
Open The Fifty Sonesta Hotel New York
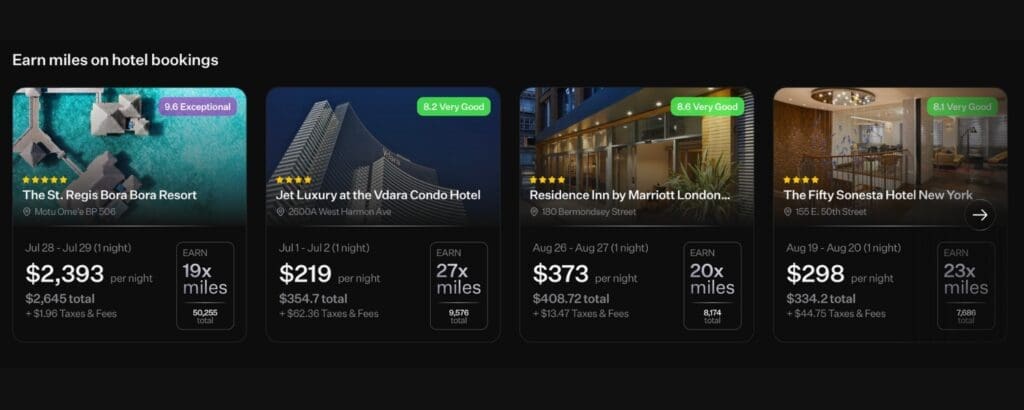(x=878, y=195)
